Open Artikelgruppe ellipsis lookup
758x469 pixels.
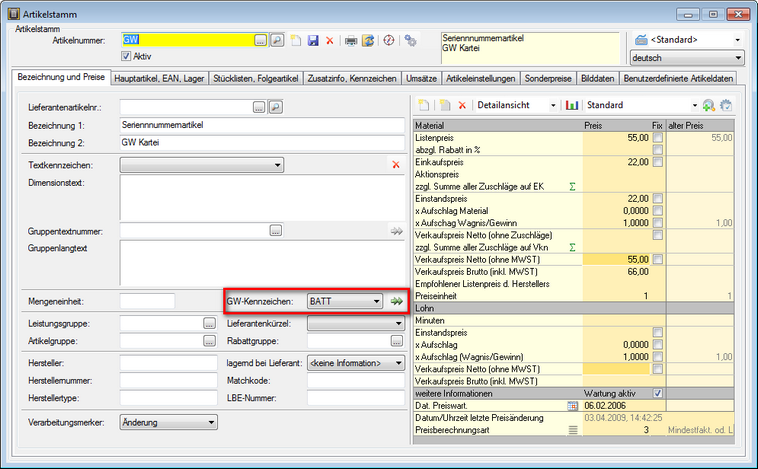(x=209, y=341)
